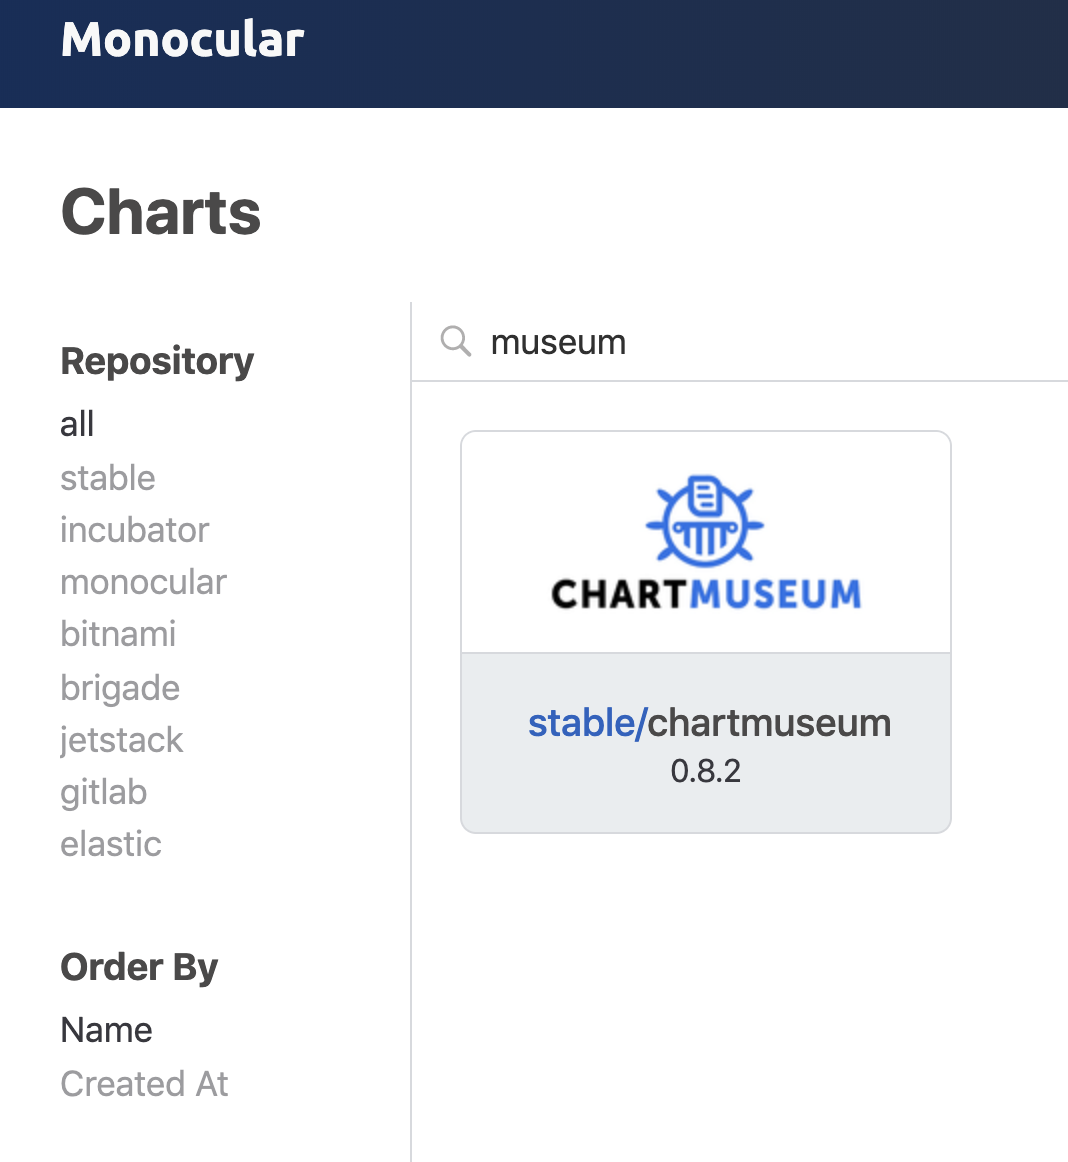Filter charts by the monocular repository
Viewport: 1068px width, 1162px height.
tap(143, 582)
